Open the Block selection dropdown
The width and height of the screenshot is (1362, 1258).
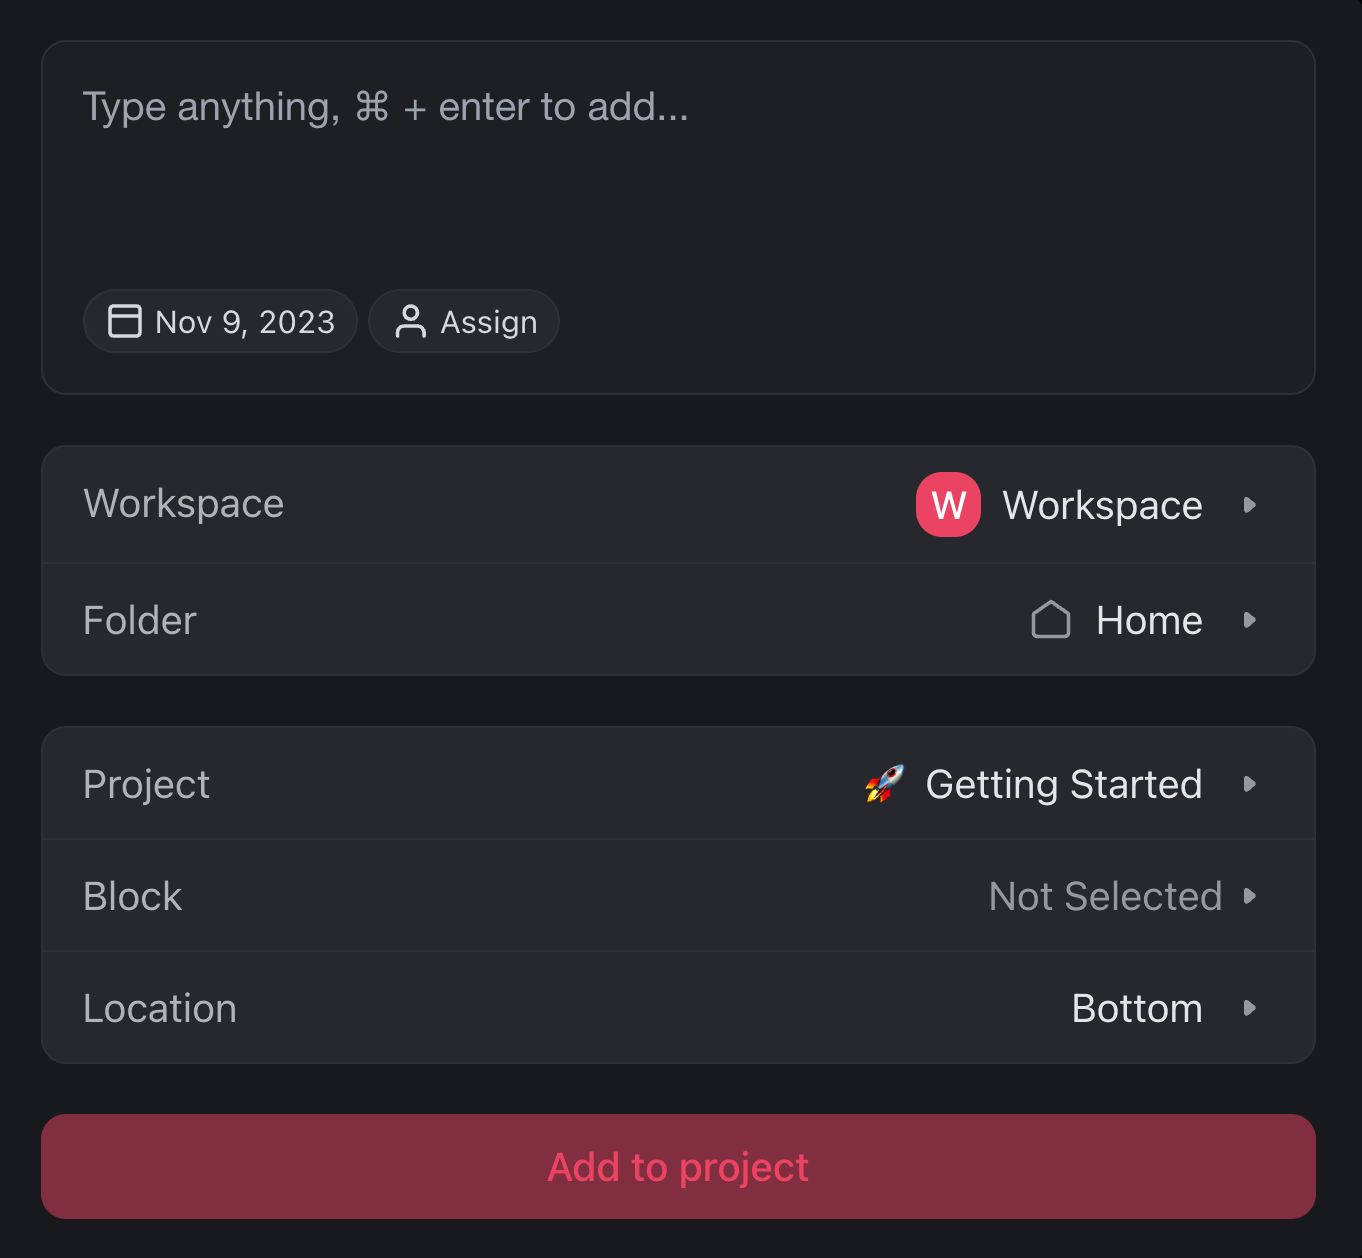tap(1250, 896)
